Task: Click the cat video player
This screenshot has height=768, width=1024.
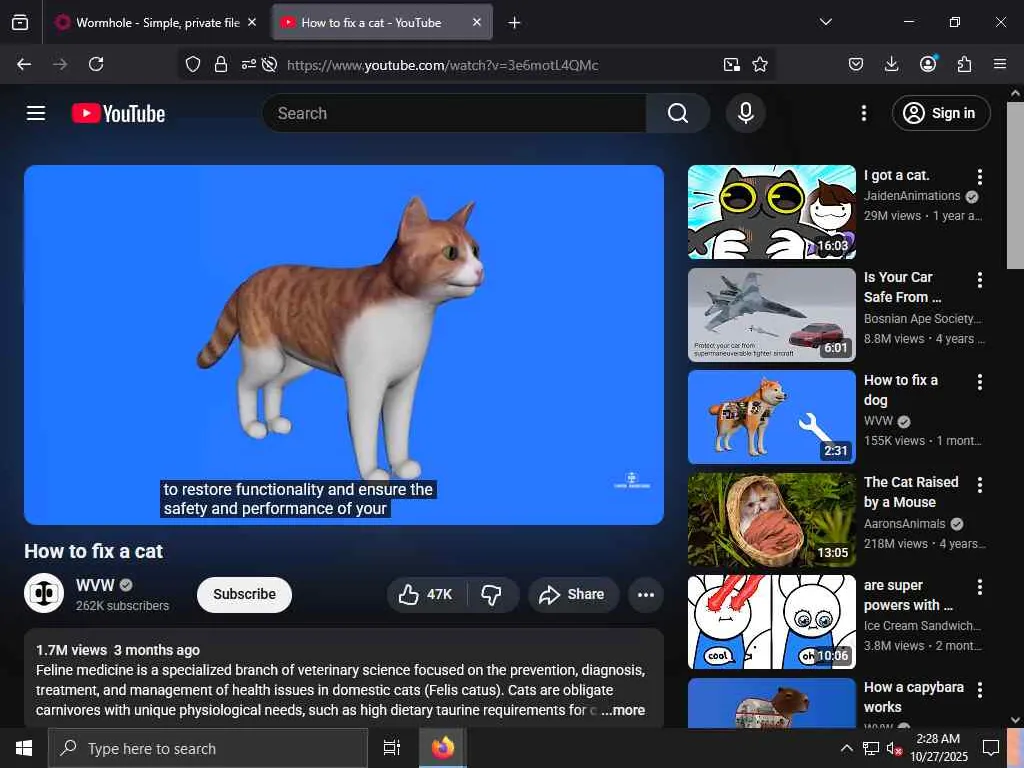Action: [x=344, y=344]
